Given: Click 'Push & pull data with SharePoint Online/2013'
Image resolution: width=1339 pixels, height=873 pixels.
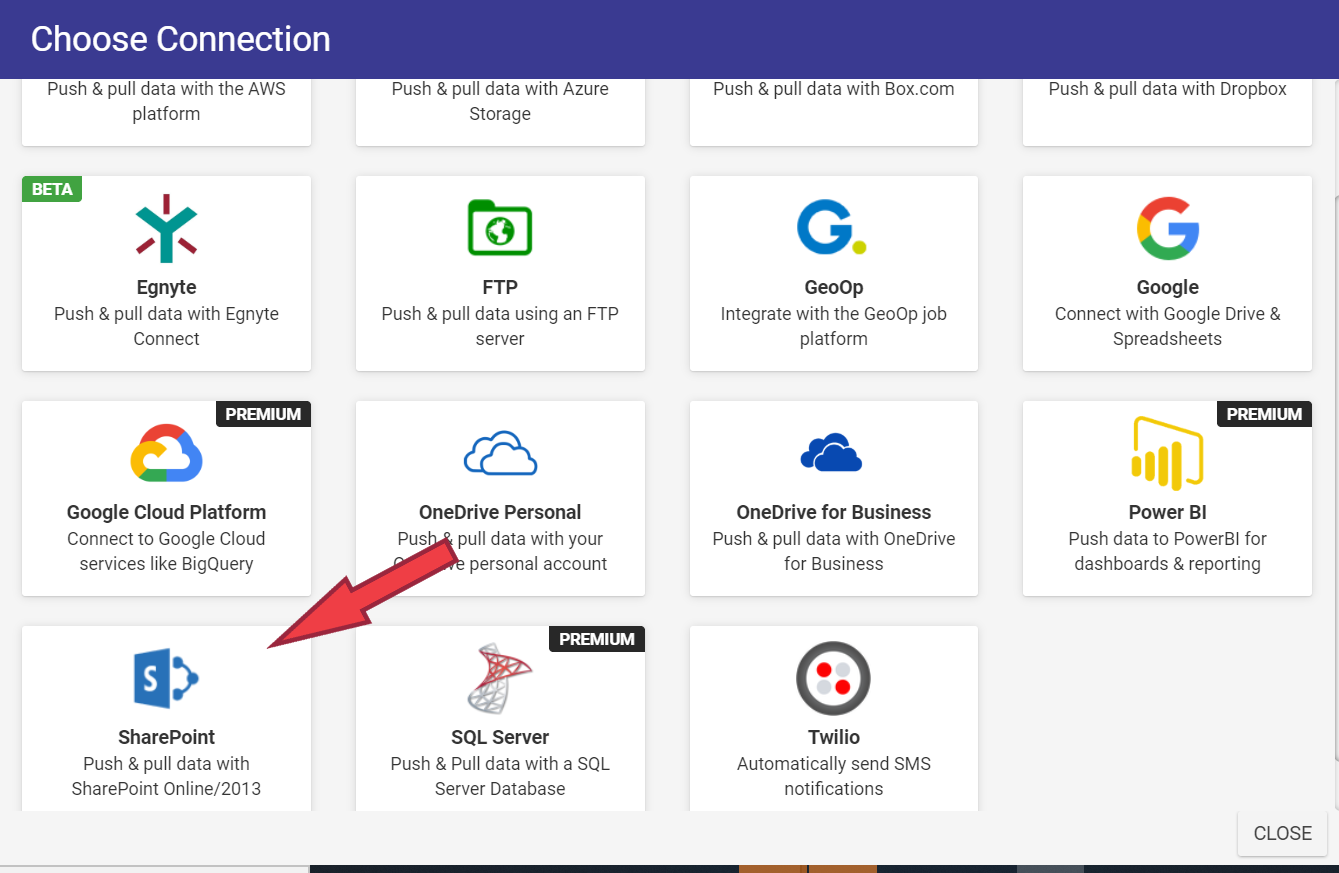Looking at the screenshot, I should click(166, 776).
